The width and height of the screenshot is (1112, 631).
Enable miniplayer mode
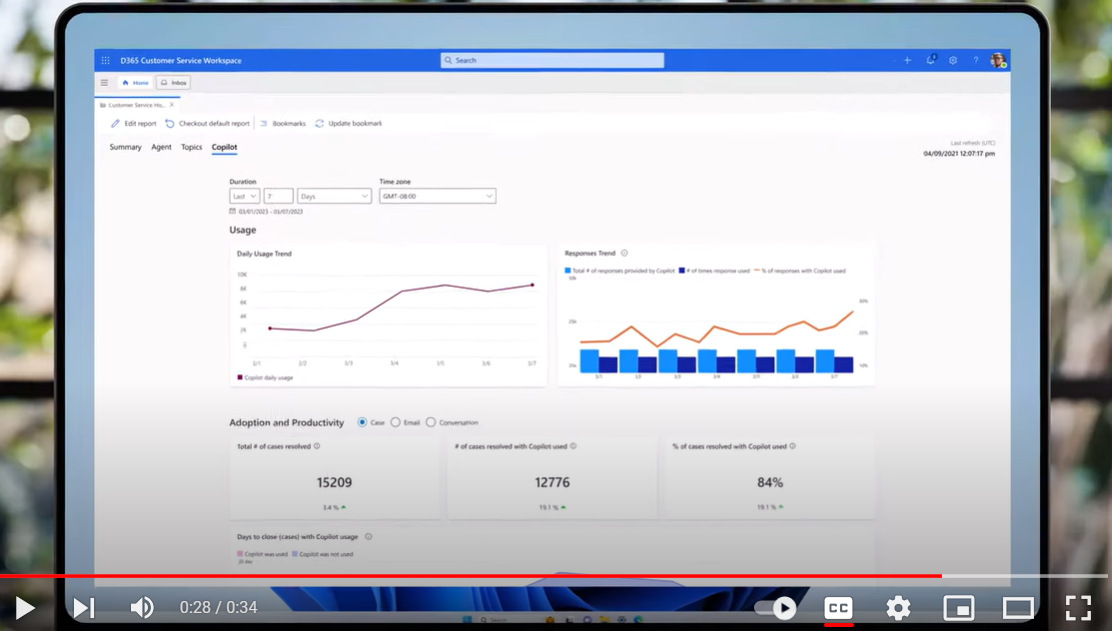click(x=958, y=607)
